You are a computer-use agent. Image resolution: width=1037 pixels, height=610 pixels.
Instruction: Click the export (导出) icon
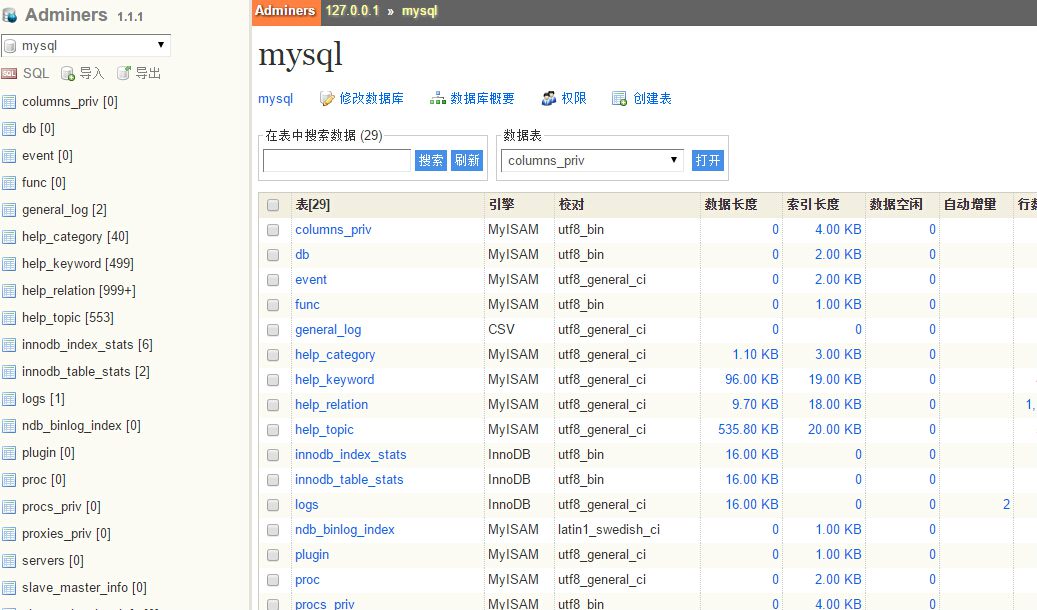(124, 73)
